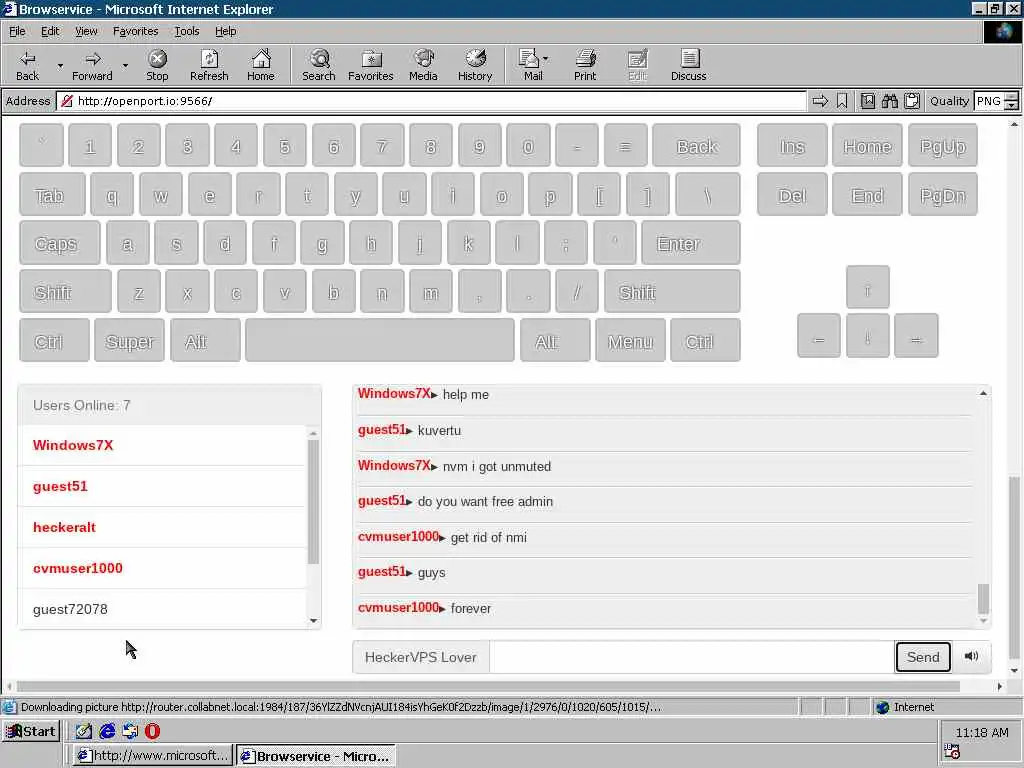Increase the Quality spinner up arrow
Image resolution: width=1024 pixels, height=768 pixels.
[1012, 97]
